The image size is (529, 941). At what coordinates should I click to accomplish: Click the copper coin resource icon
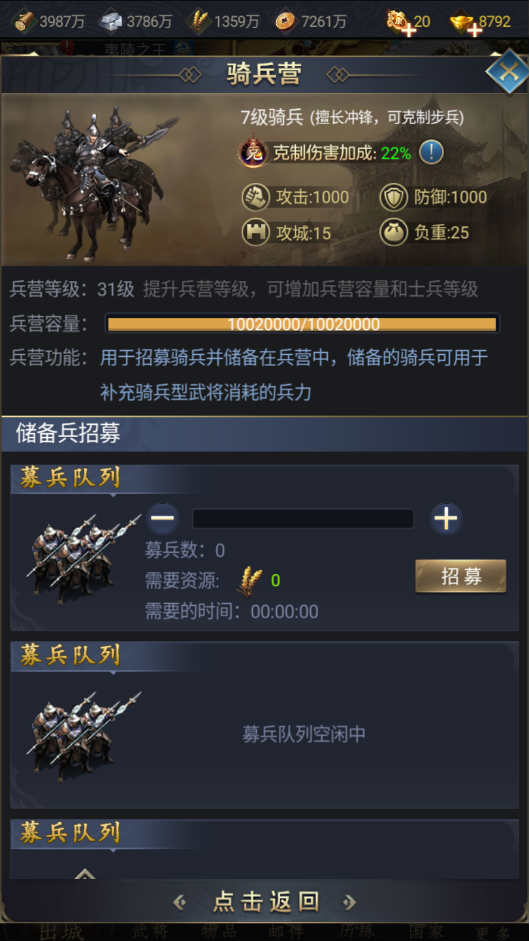click(x=285, y=22)
